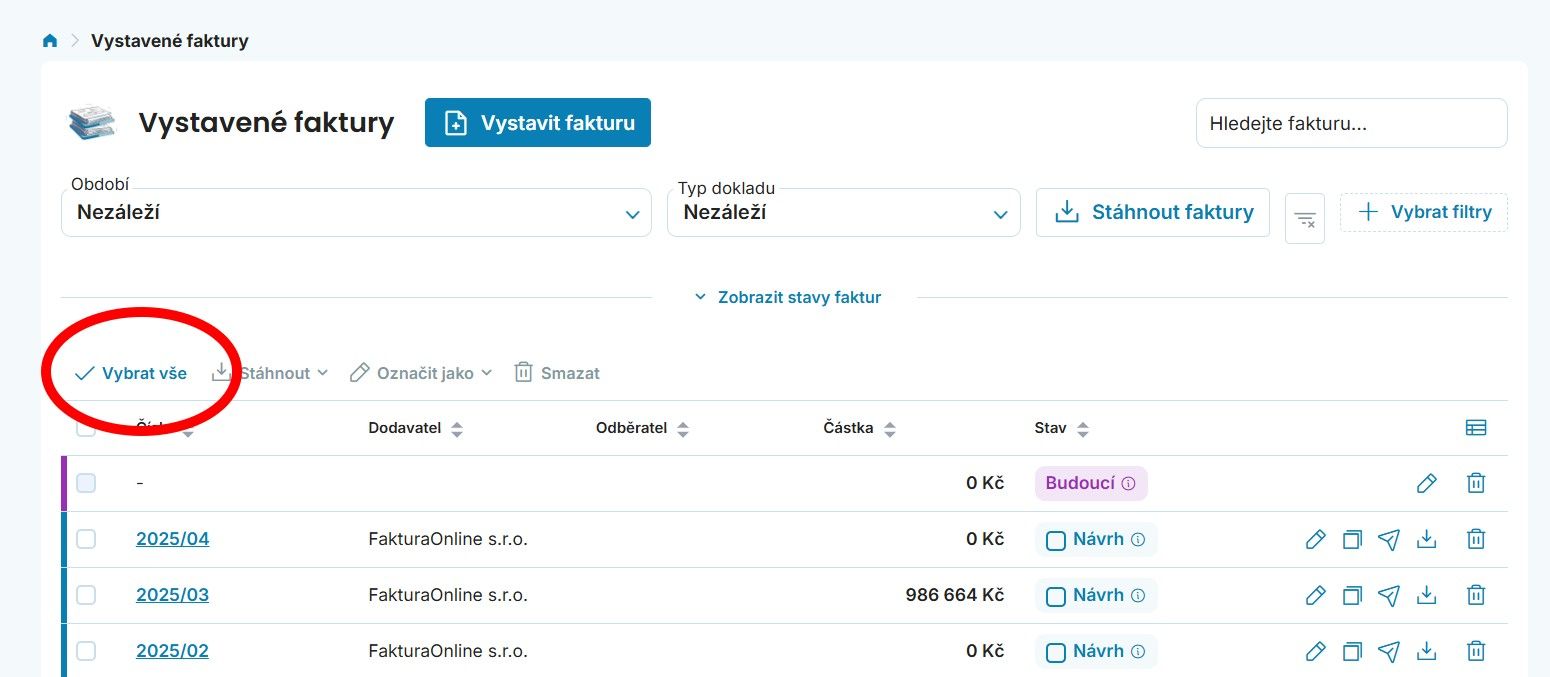Click FakturaOnline s.r.o. in row 2025/04
1550x677 pixels.
tap(448, 539)
